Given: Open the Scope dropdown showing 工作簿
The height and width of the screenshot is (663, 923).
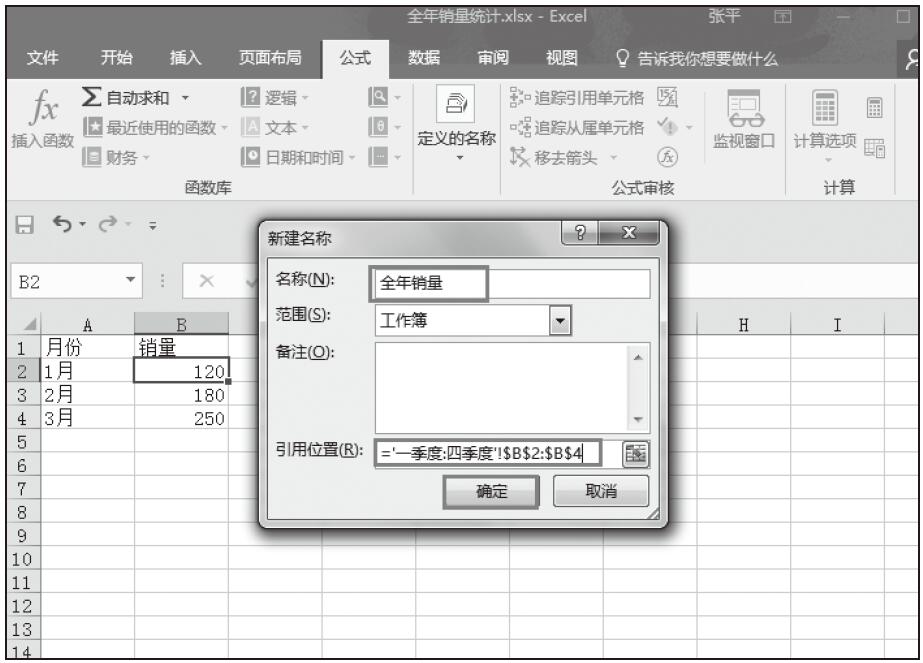Looking at the screenshot, I should (x=561, y=320).
